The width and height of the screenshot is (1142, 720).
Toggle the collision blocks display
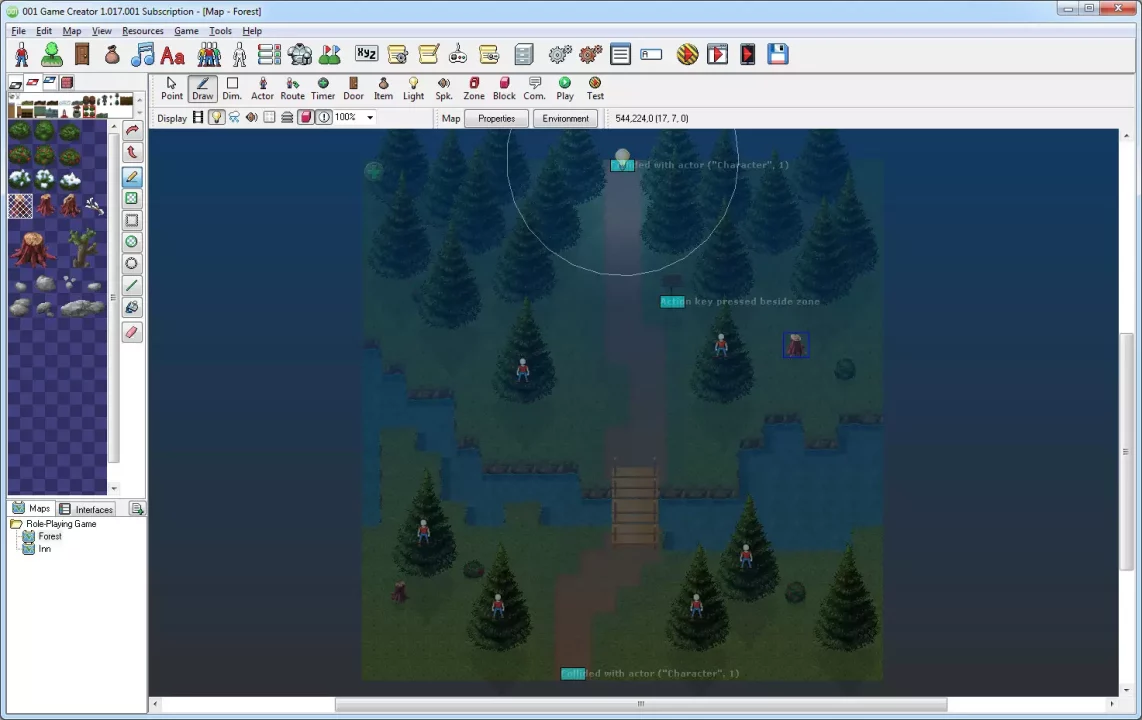[x=306, y=117]
